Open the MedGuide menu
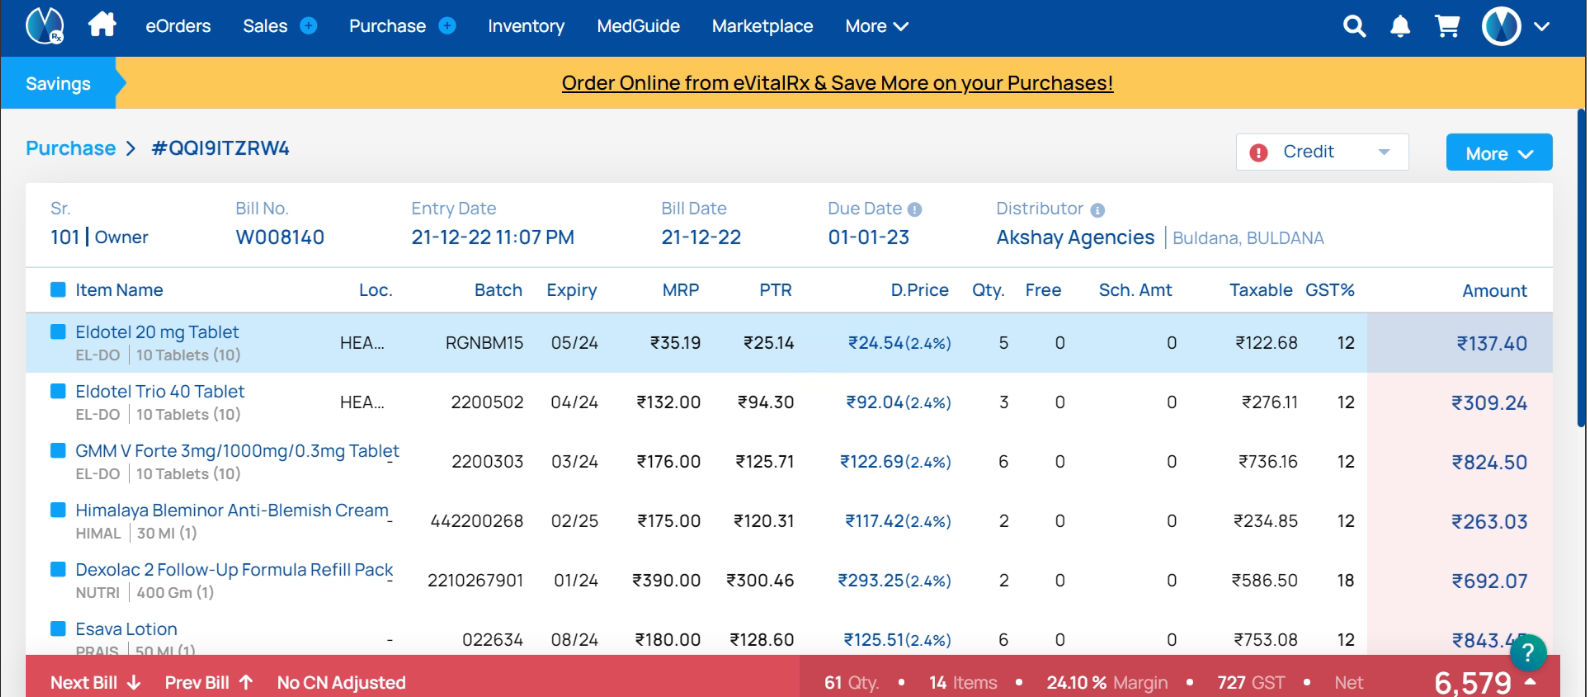Image resolution: width=1587 pixels, height=697 pixels. pyautogui.click(x=638, y=26)
